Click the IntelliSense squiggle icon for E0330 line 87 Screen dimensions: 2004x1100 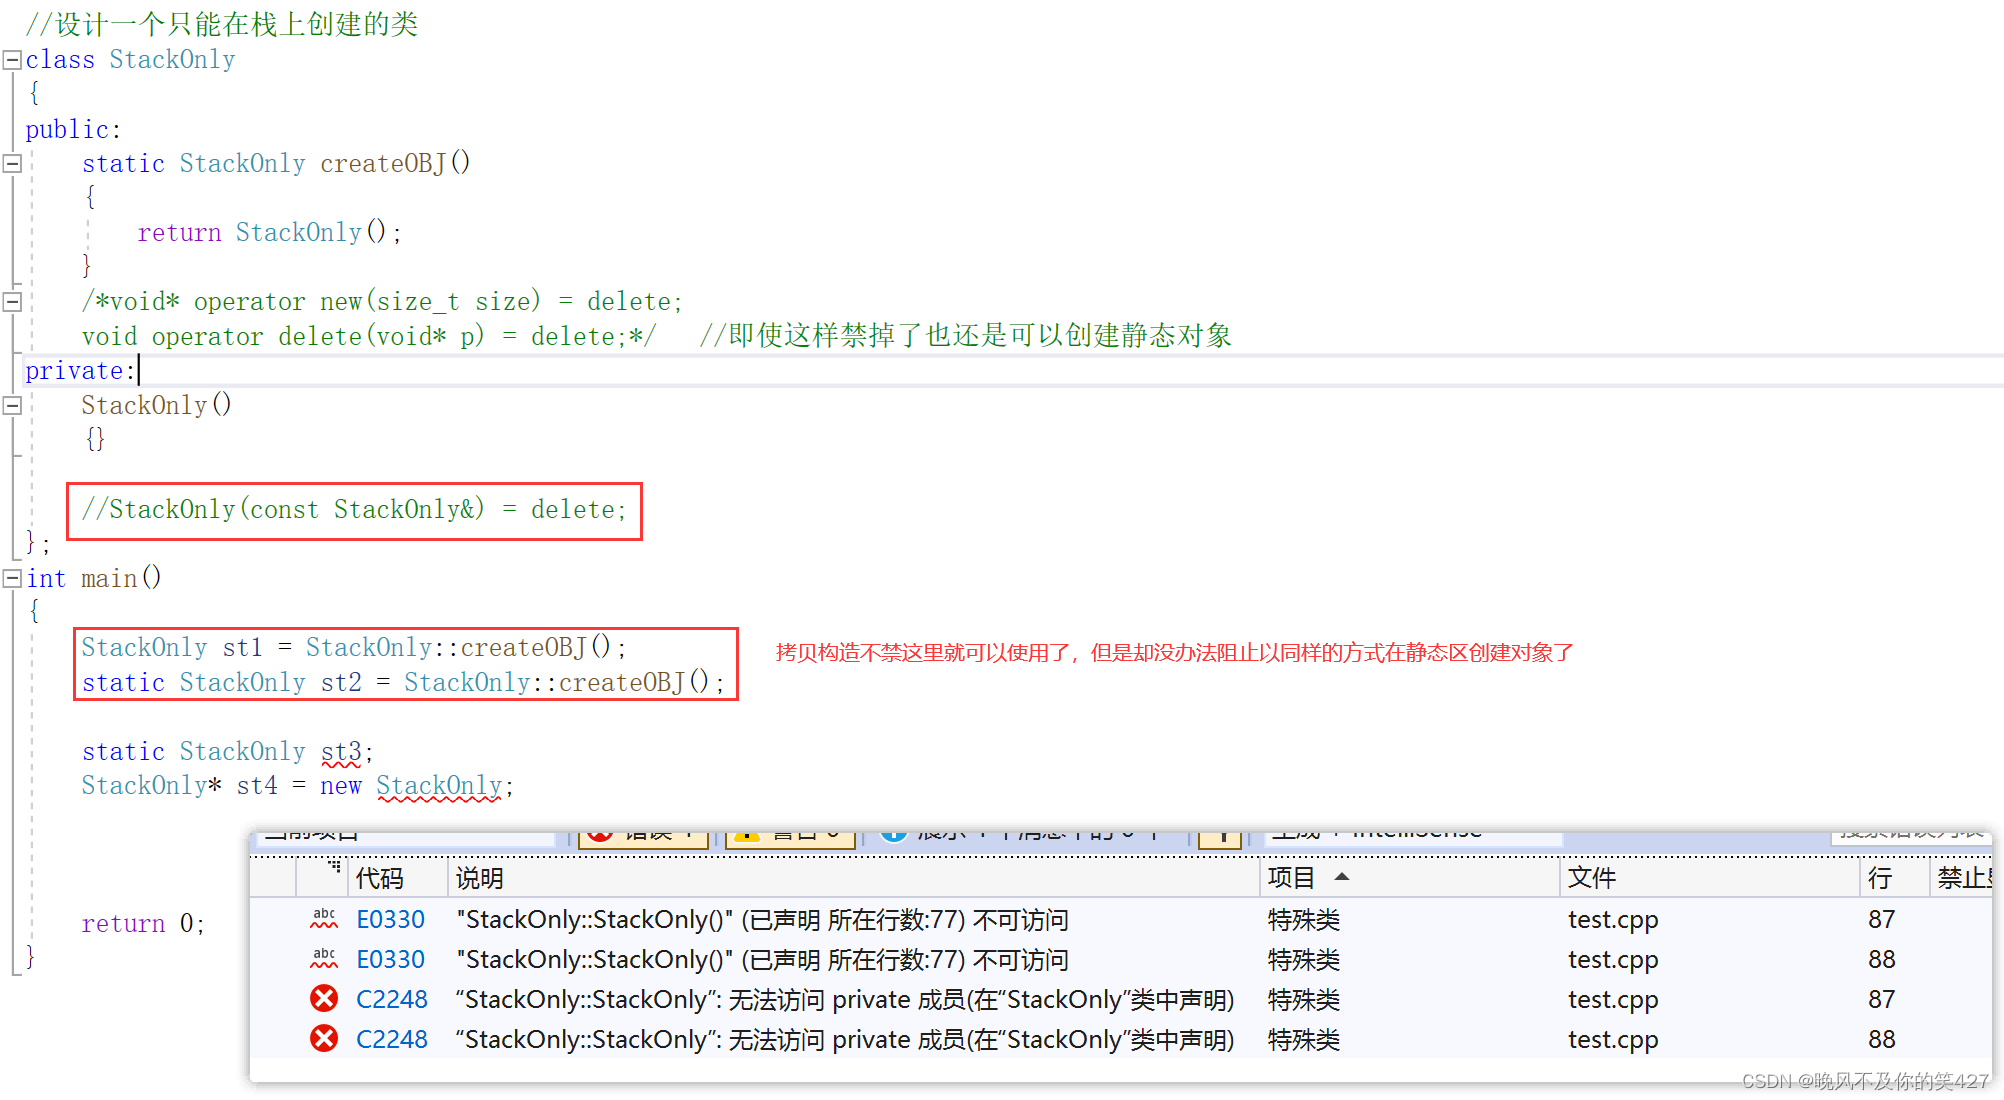click(324, 919)
